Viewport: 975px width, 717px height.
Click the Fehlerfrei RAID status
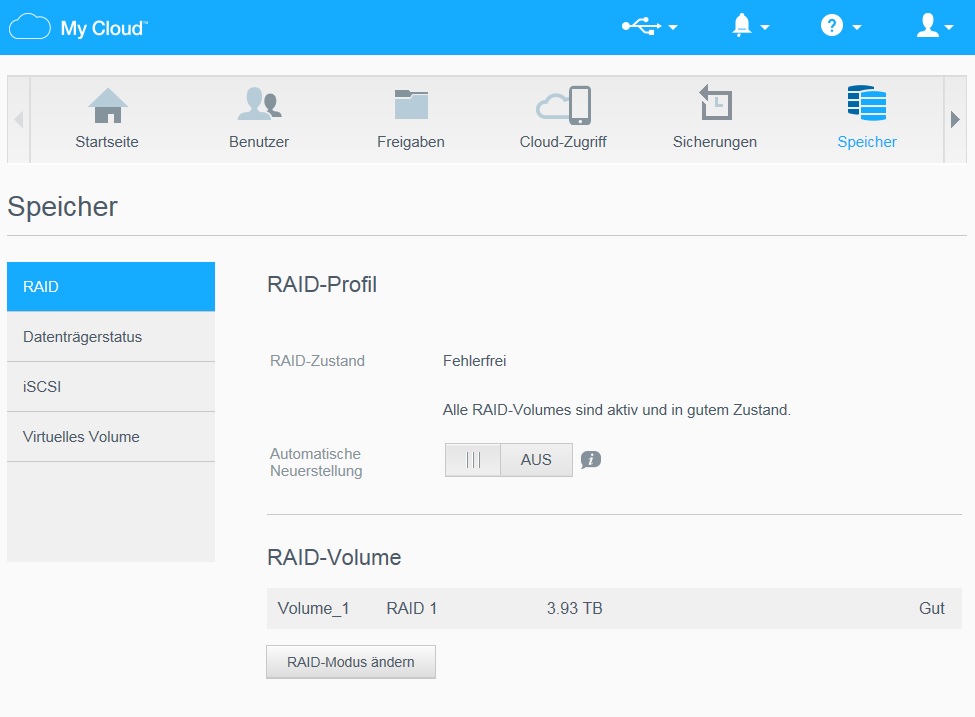(x=474, y=361)
